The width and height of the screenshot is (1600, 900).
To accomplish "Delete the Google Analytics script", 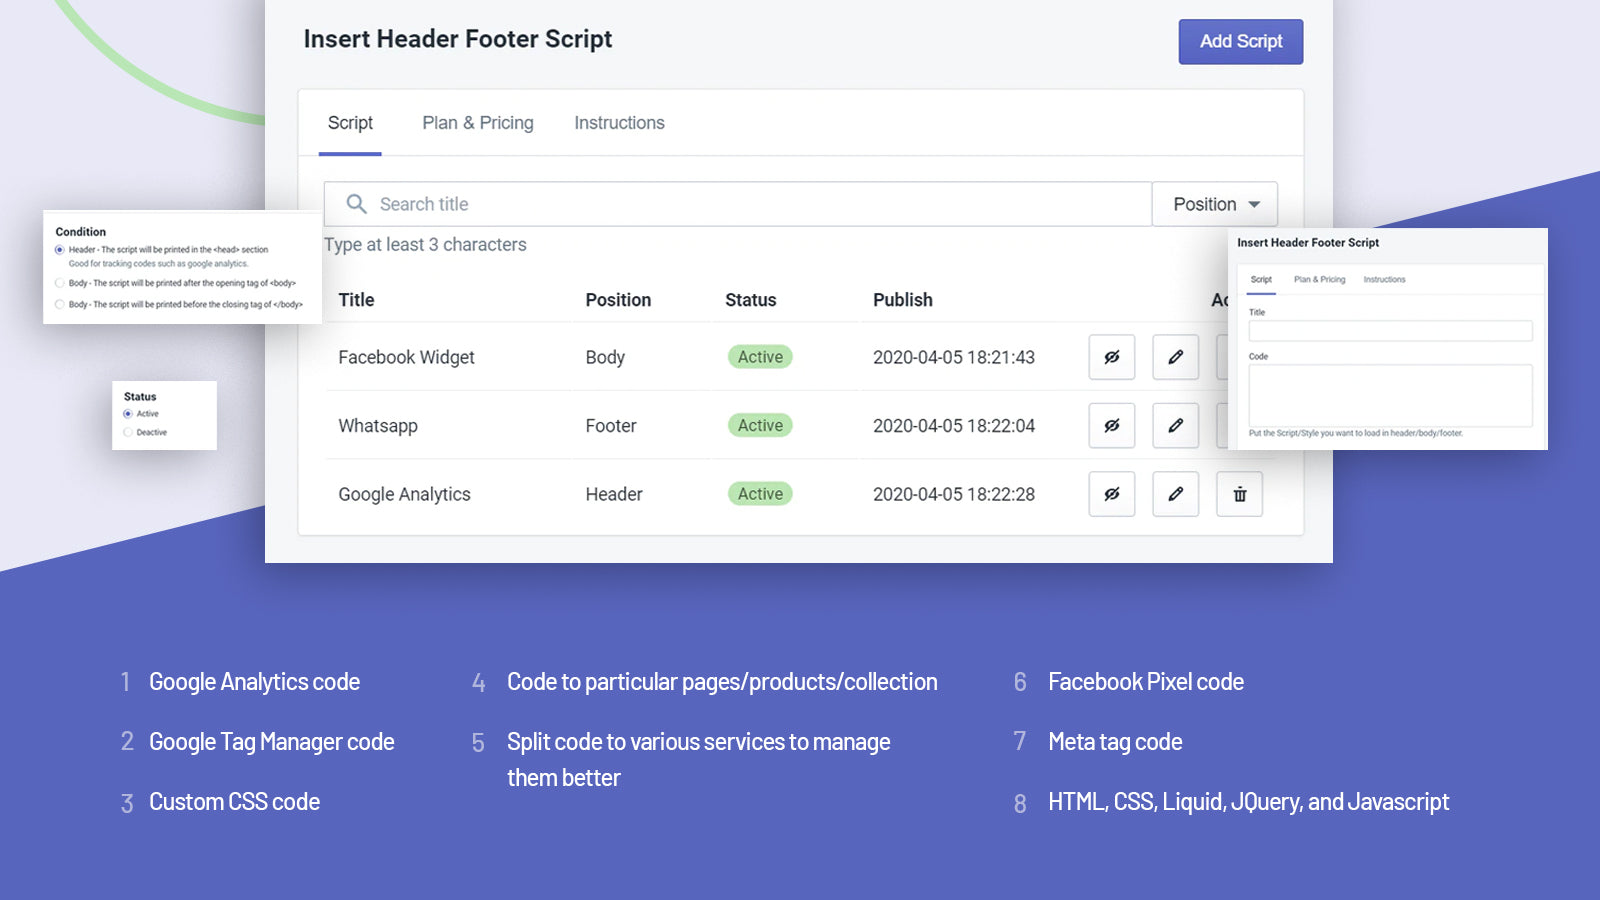I will click(1239, 494).
